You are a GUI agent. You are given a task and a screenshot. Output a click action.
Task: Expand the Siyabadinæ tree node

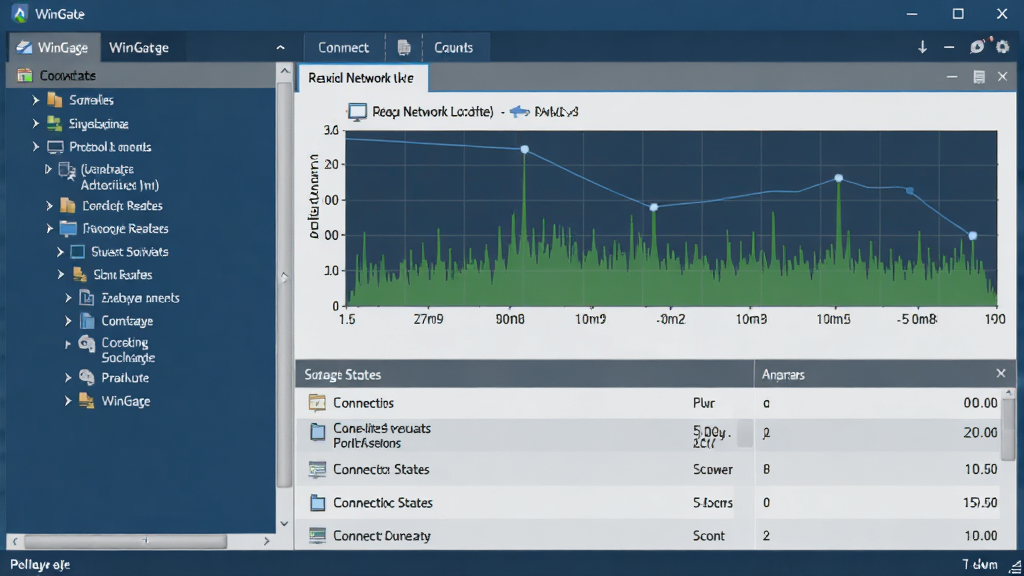pyautogui.click(x=36, y=123)
